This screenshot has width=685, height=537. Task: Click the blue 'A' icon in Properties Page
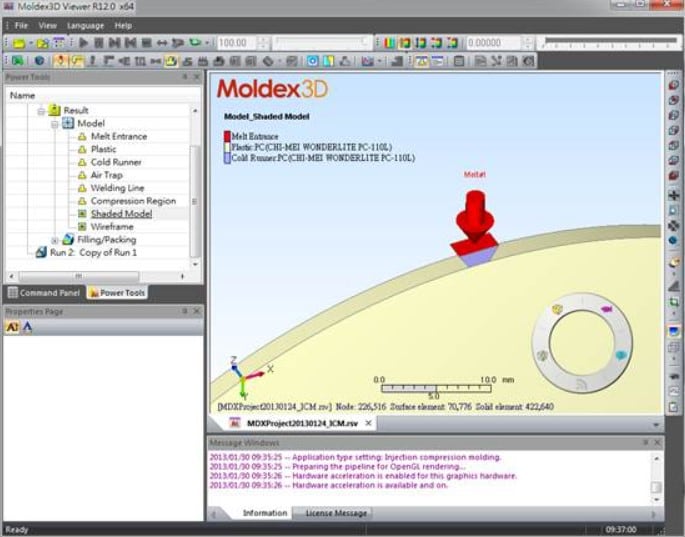[x=28, y=327]
